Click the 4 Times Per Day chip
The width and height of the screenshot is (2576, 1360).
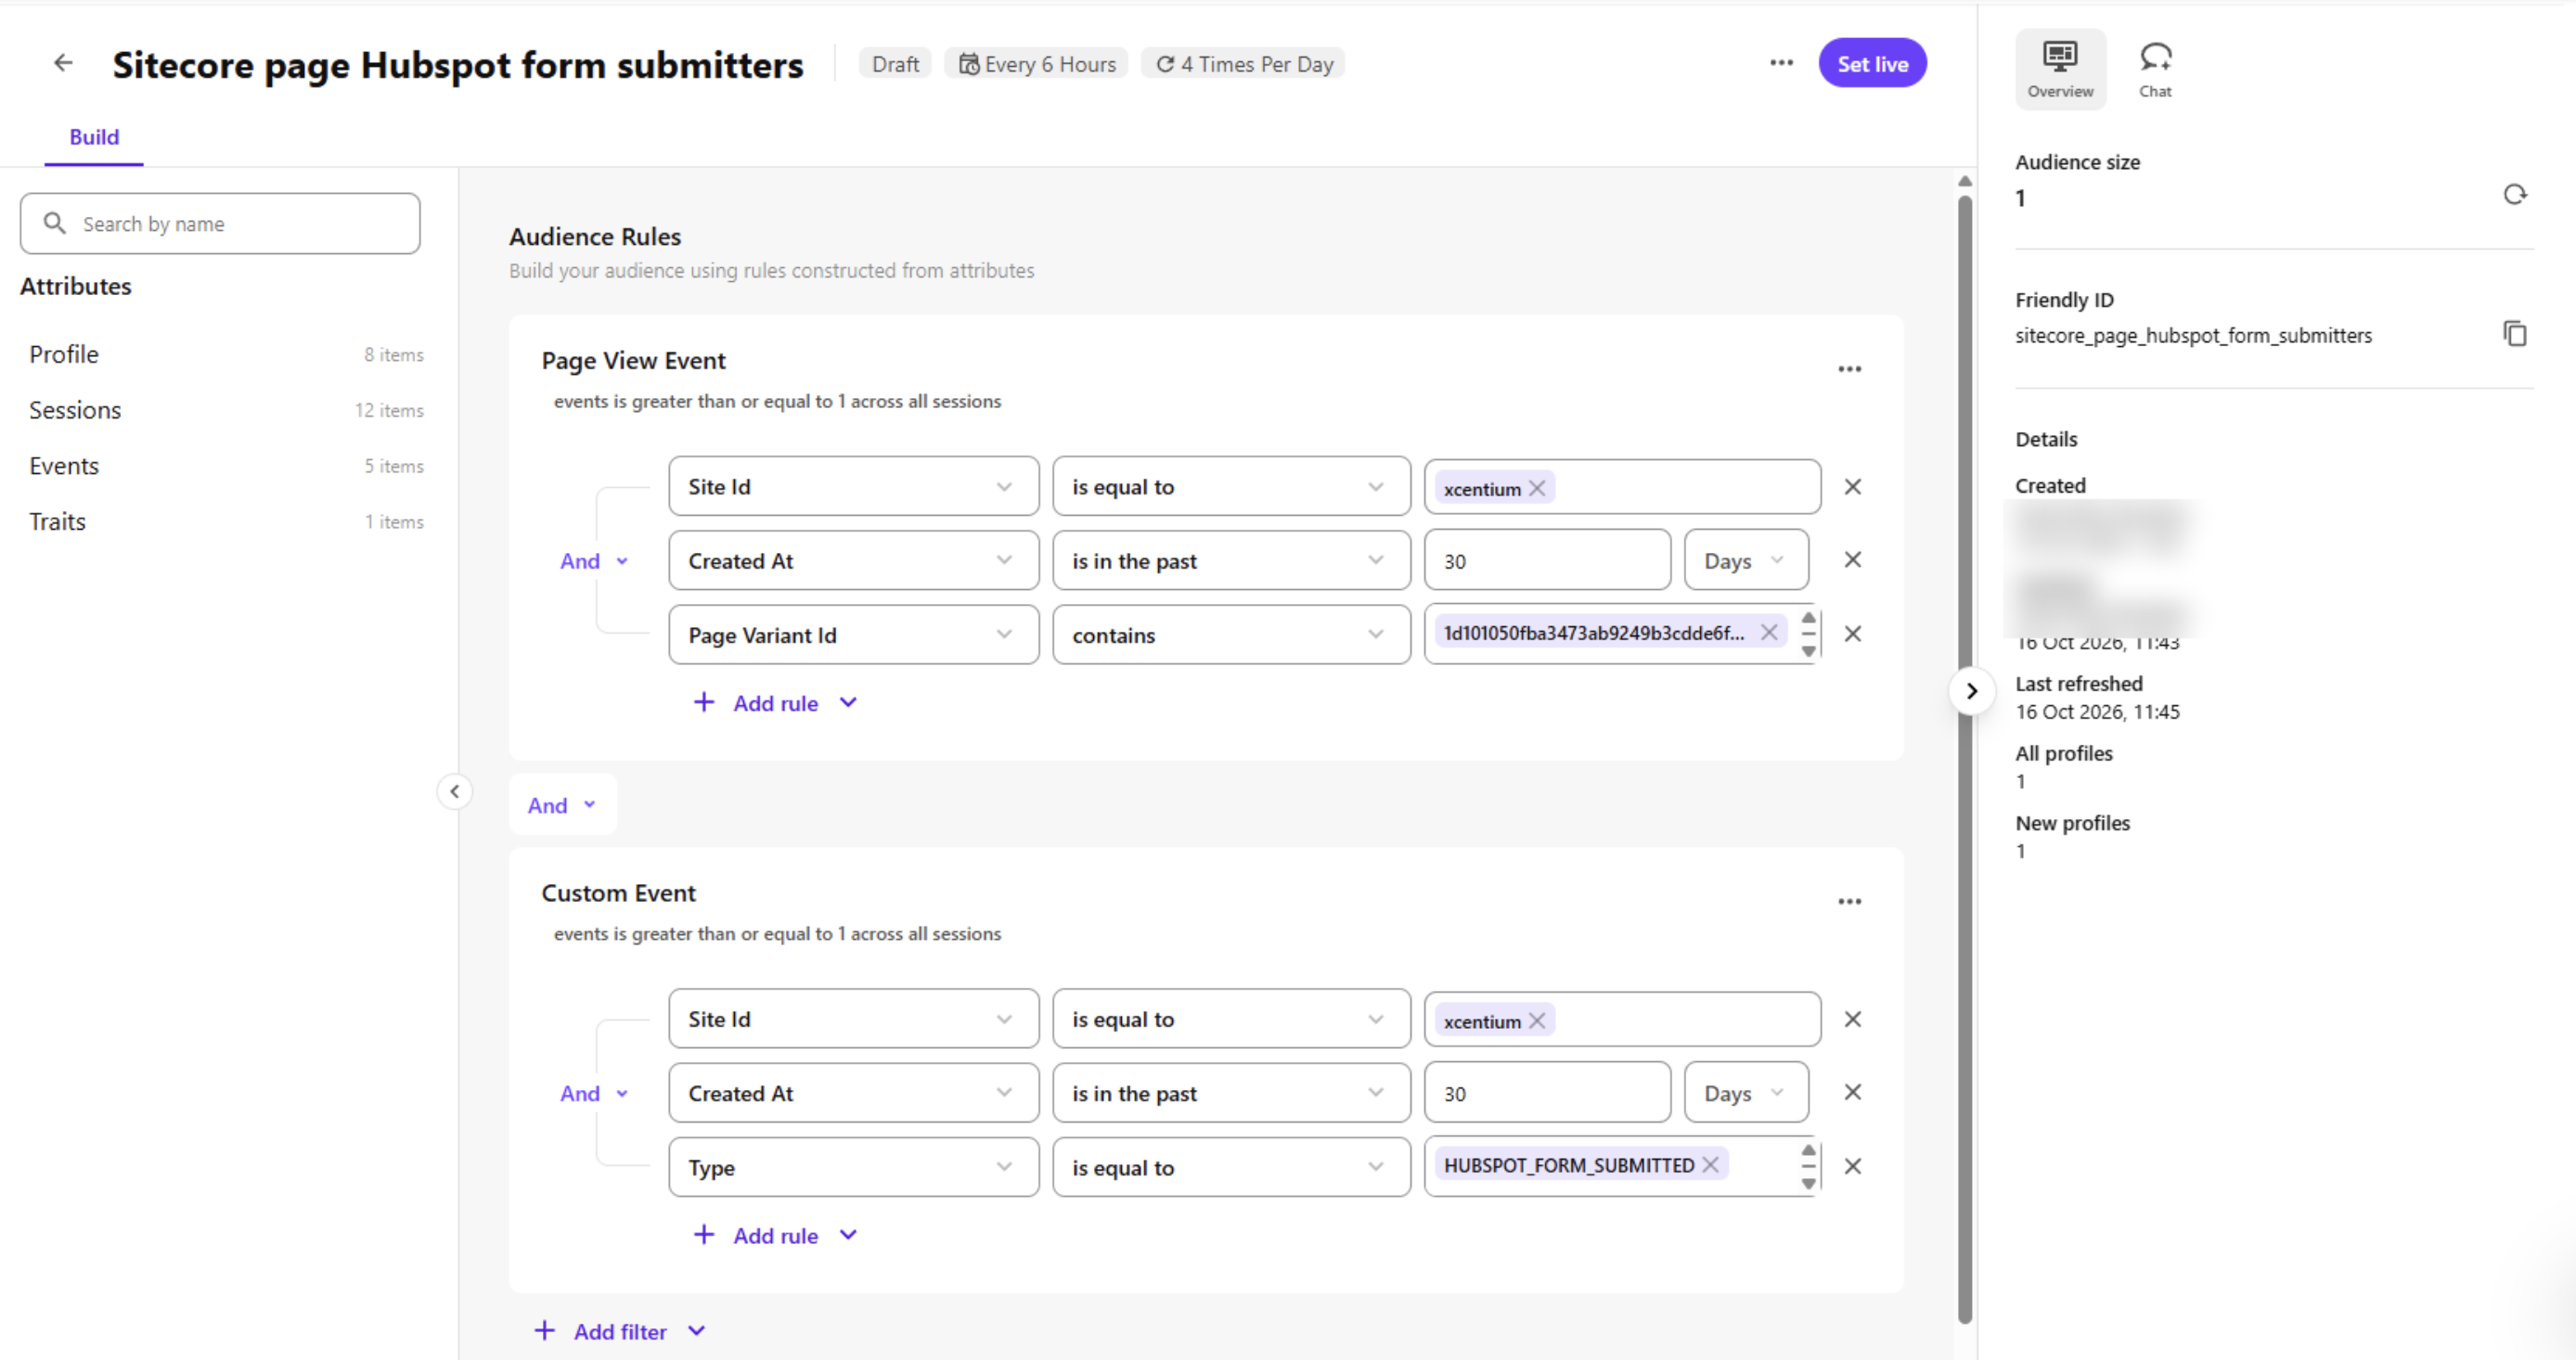1243,63
